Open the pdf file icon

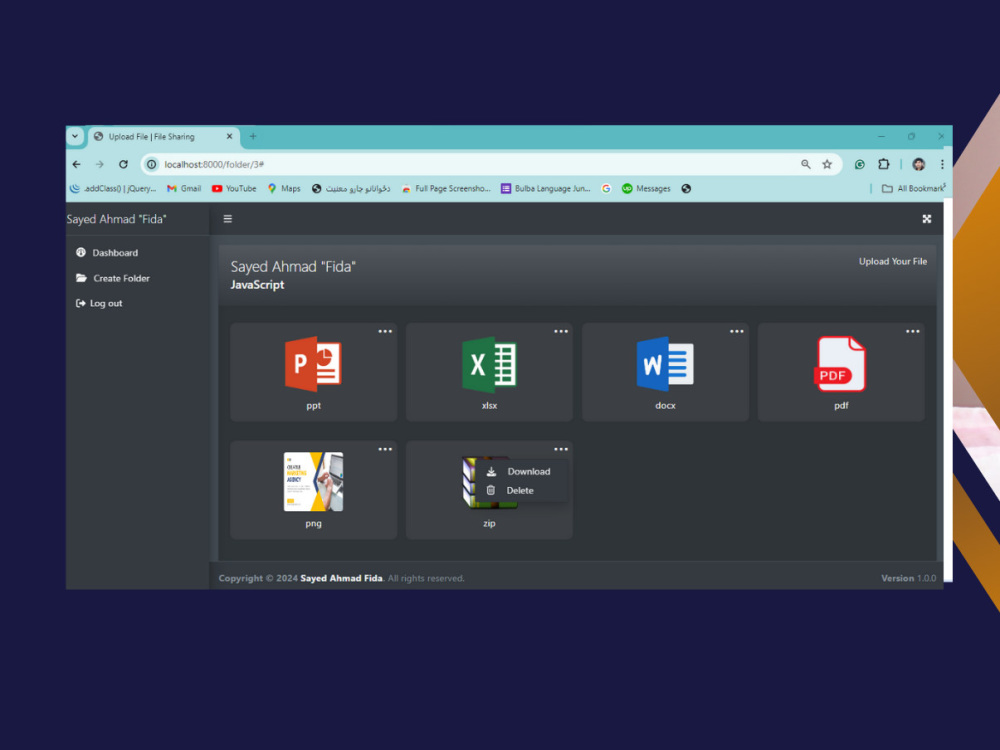click(x=841, y=364)
